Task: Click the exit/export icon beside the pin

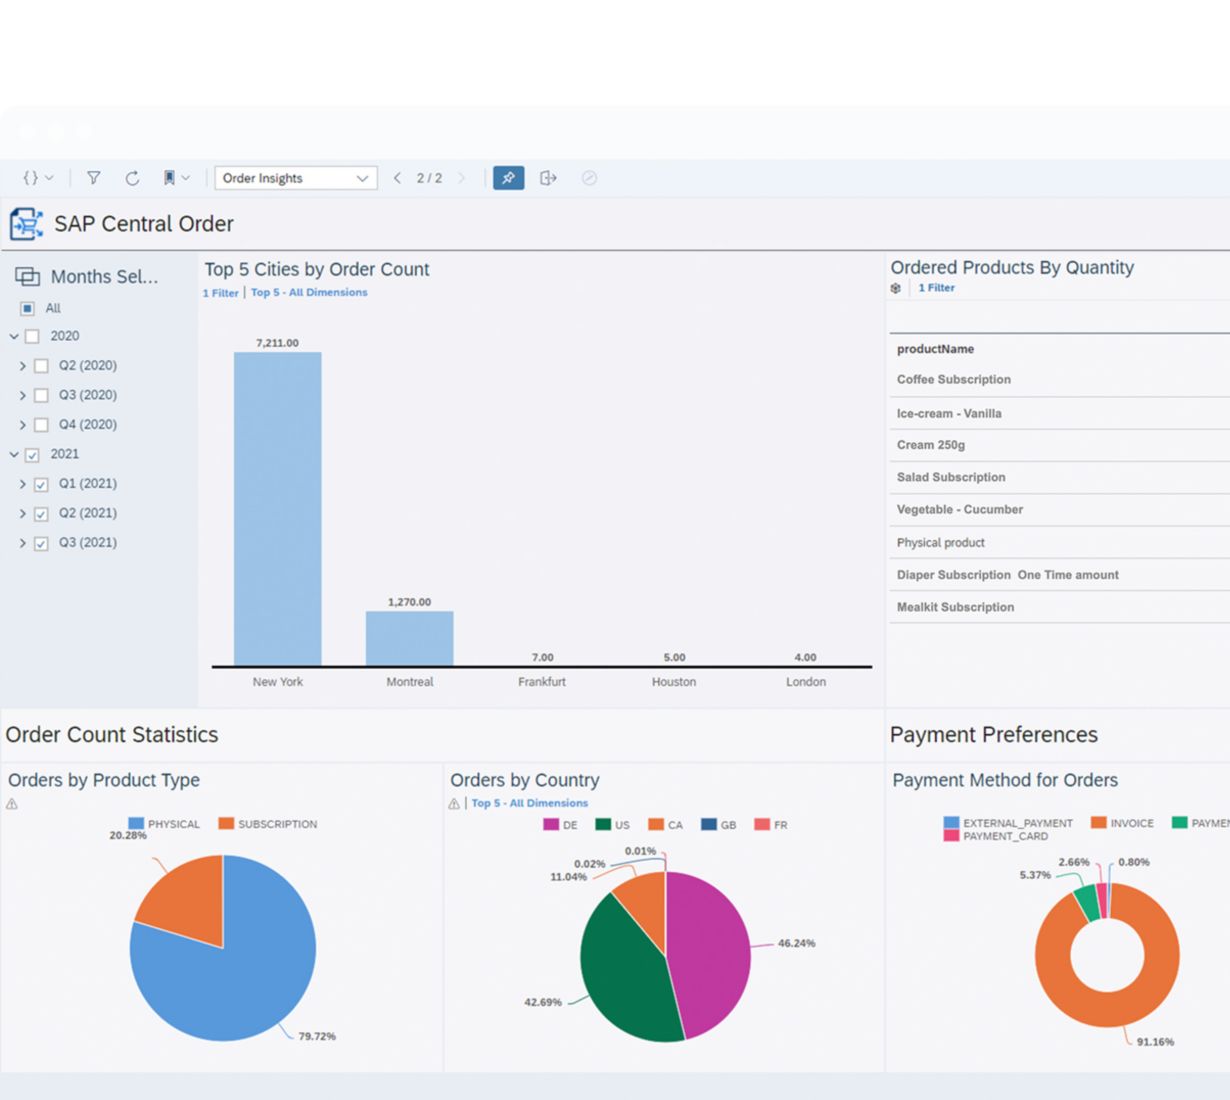Action: [x=548, y=178]
